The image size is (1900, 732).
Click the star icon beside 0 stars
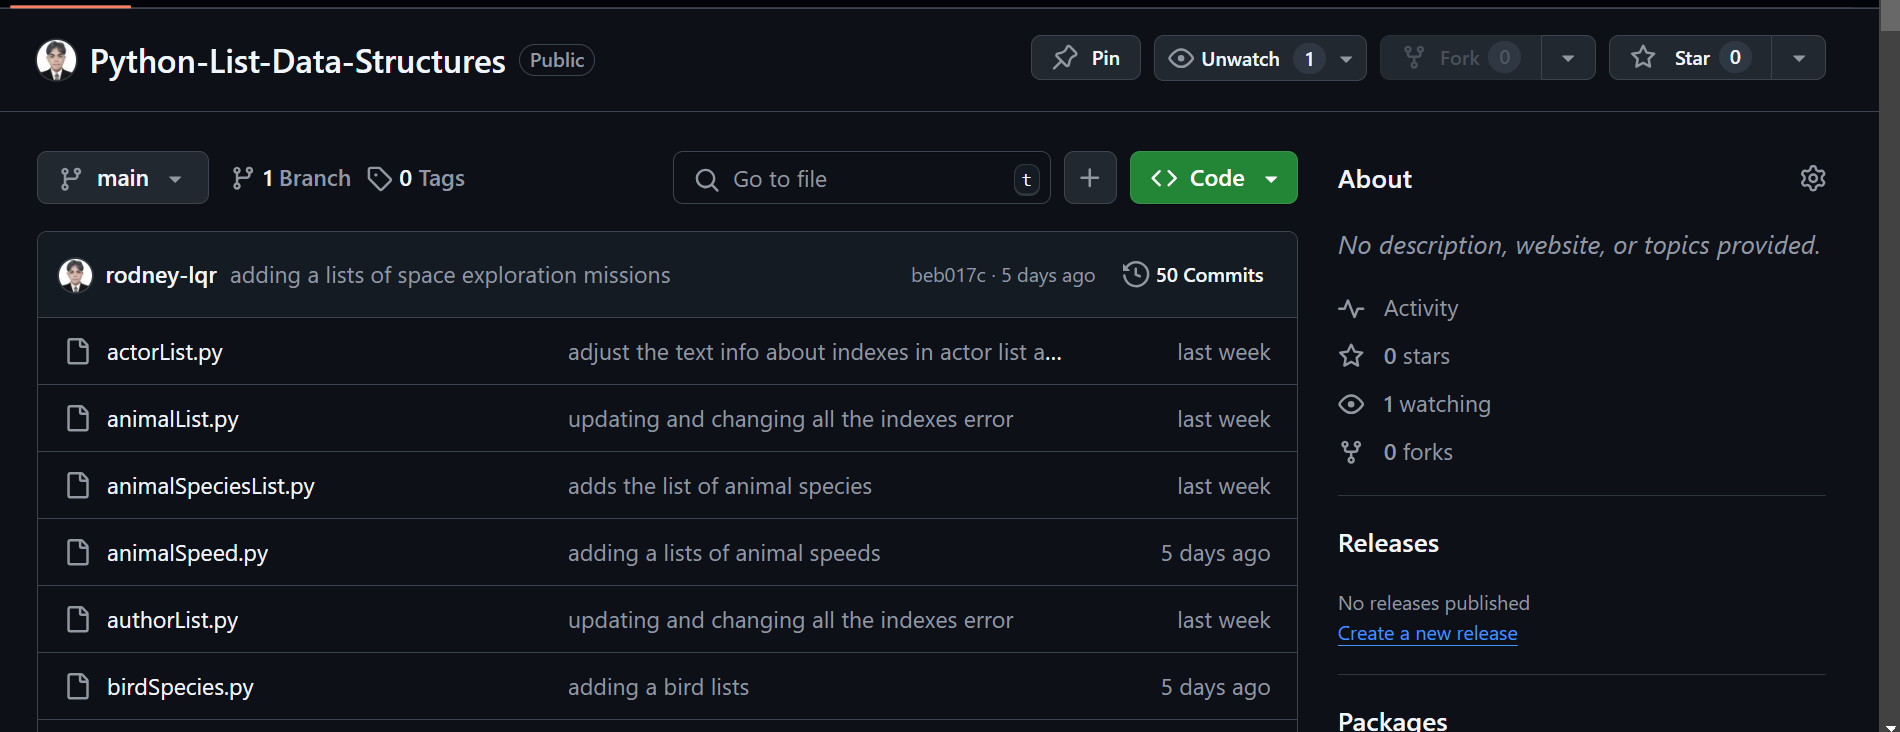pyautogui.click(x=1351, y=356)
